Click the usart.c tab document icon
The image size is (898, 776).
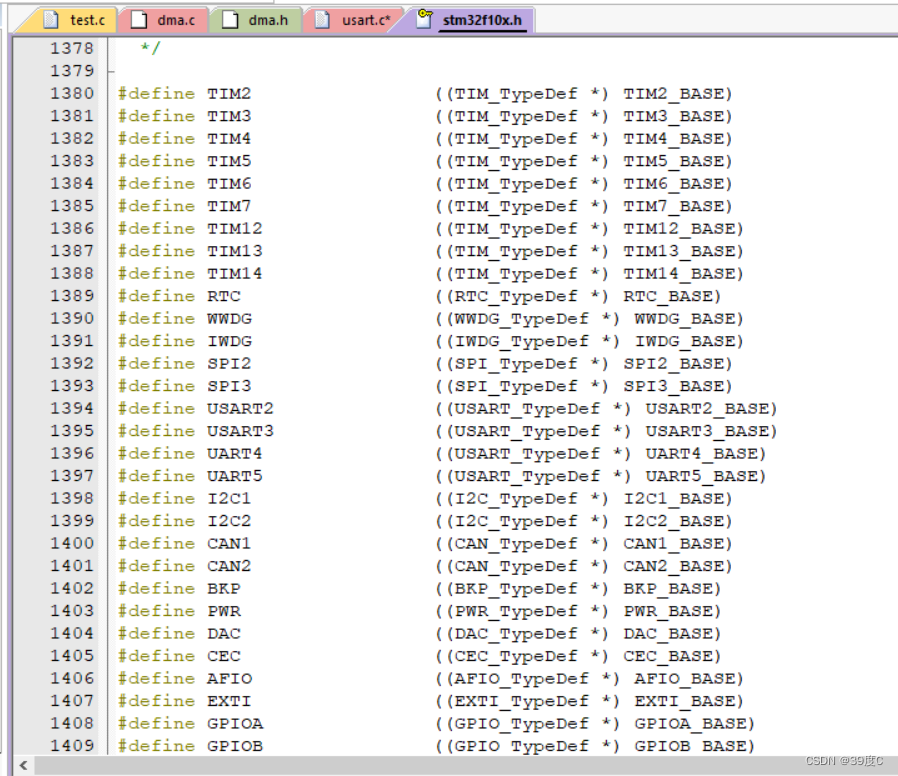tap(322, 19)
